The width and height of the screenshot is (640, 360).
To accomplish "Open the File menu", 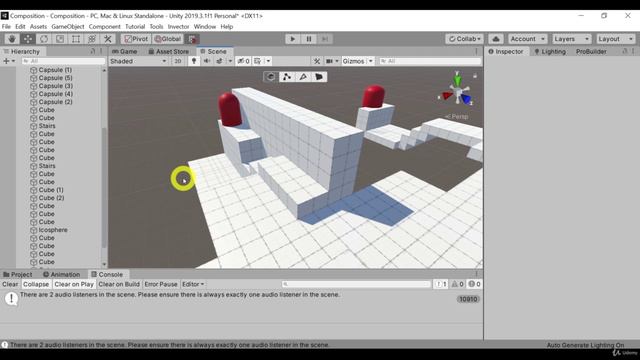I will (6, 27).
